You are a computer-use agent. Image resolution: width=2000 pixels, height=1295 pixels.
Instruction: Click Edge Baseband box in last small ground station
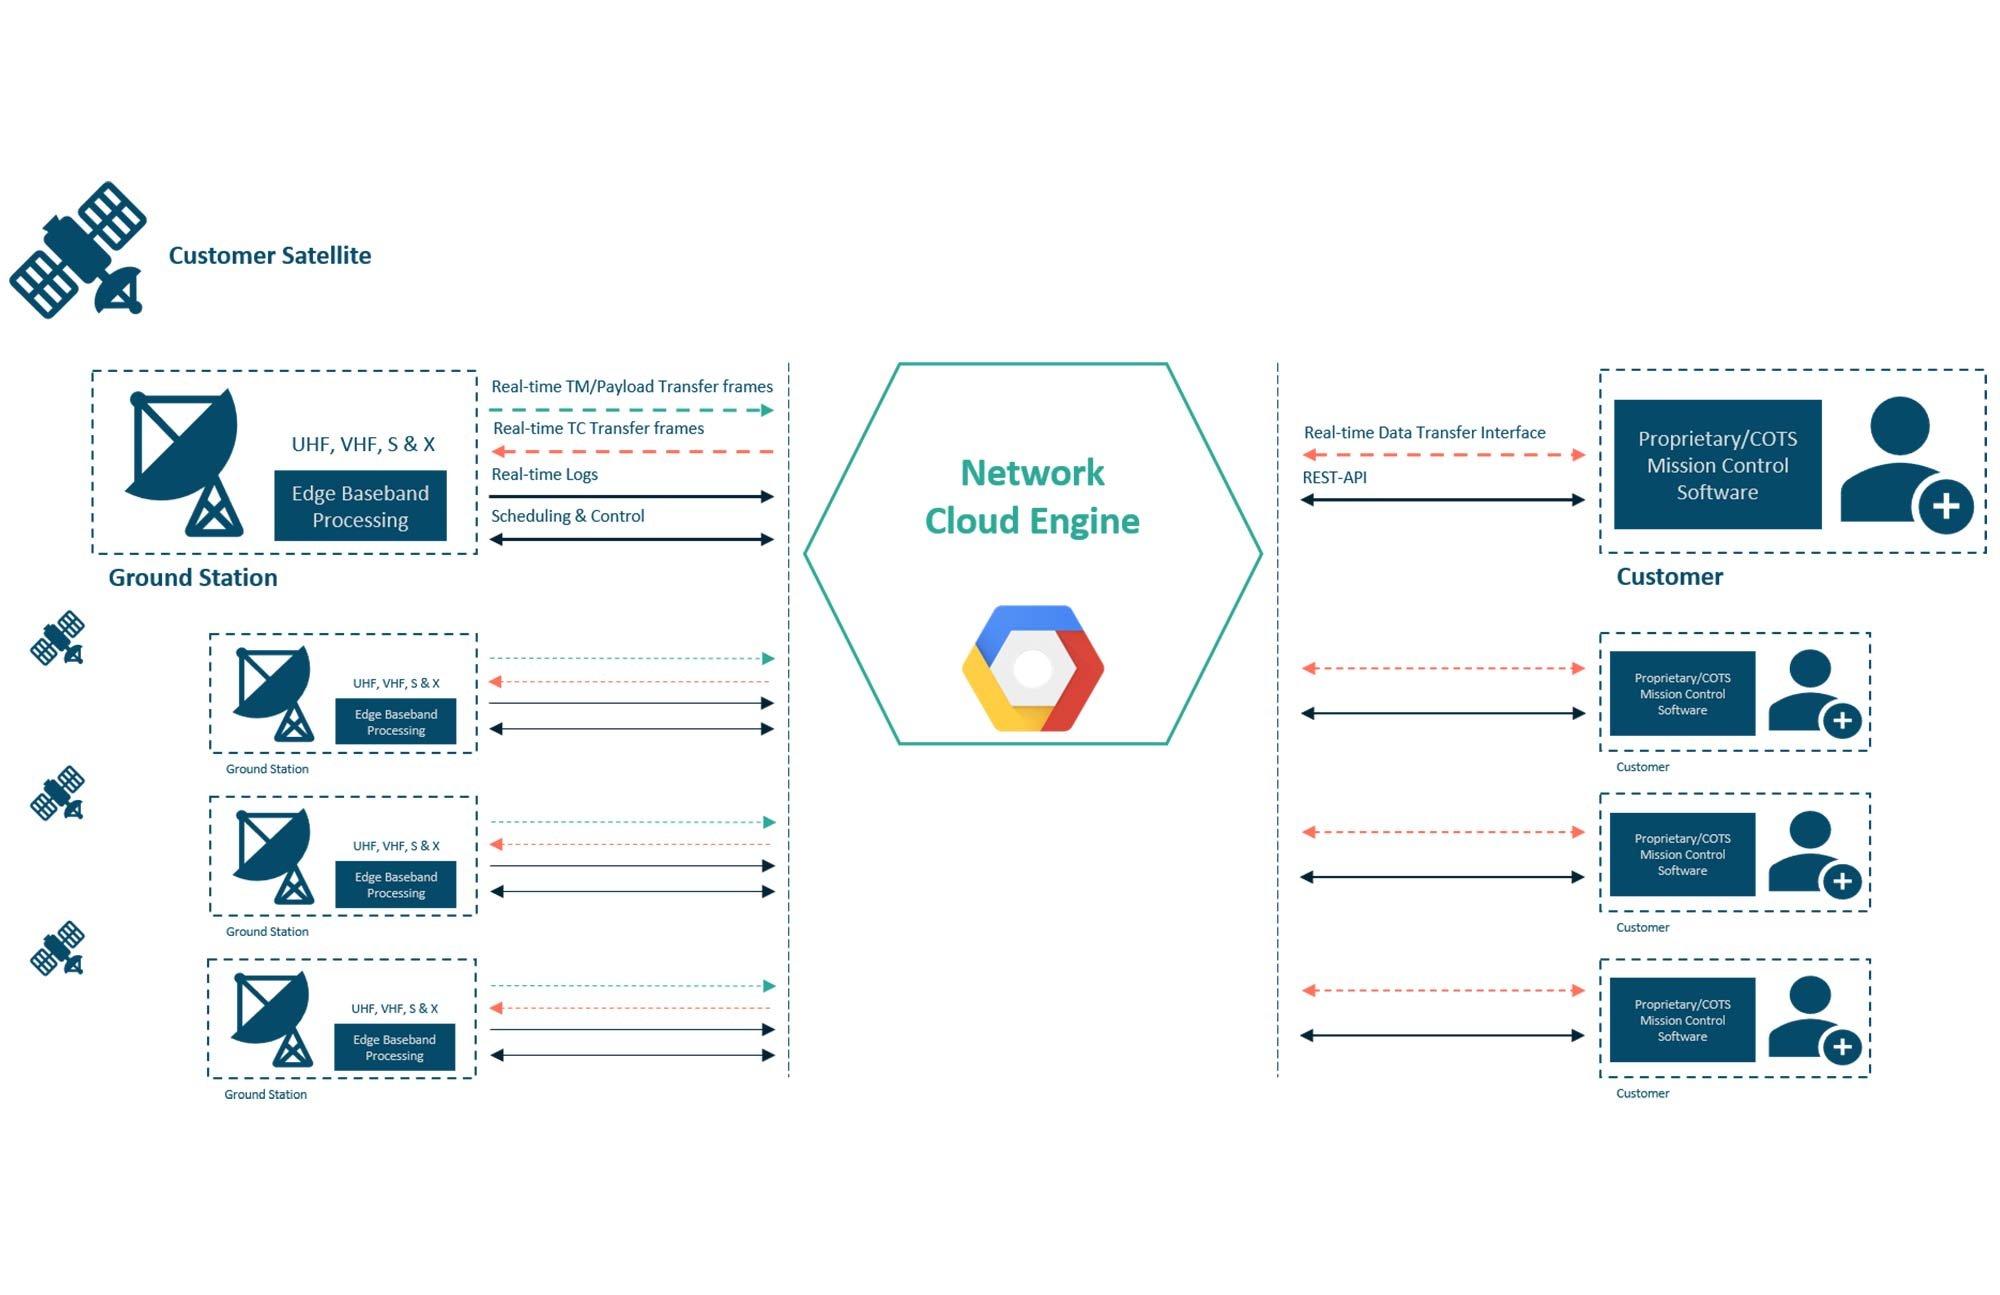pyautogui.click(x=394, y=1047)
